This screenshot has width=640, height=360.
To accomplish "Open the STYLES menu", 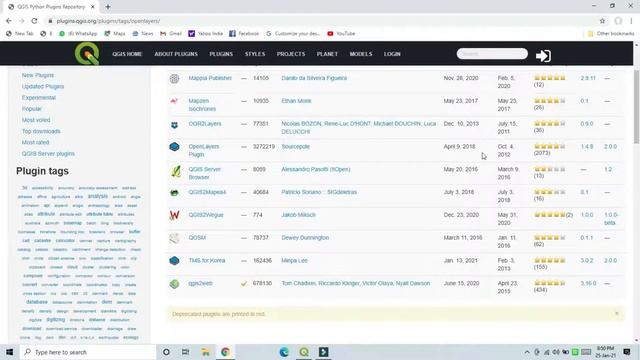I will coord(255,54).
